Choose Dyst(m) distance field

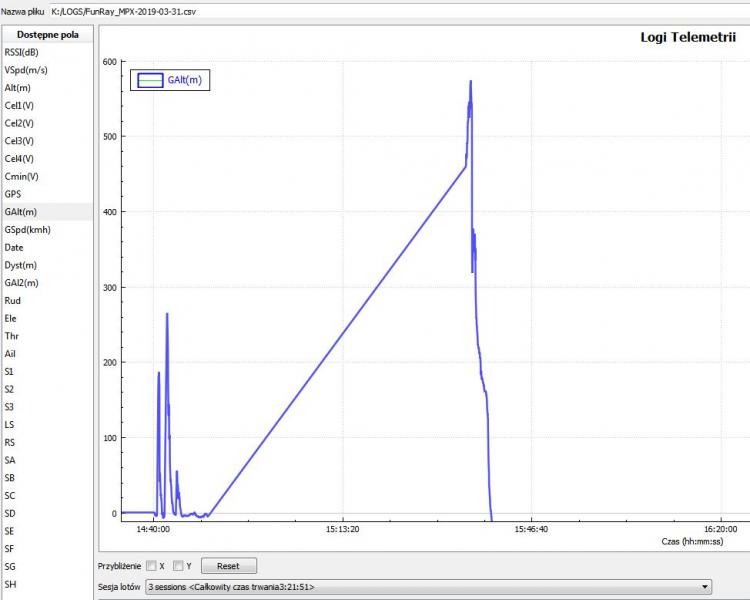click(x=20, y=265)
